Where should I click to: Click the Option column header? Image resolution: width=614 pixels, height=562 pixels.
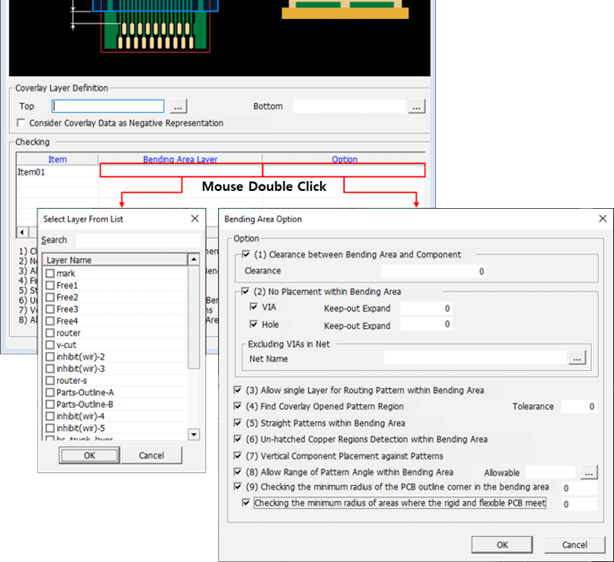tap(344, 159)
